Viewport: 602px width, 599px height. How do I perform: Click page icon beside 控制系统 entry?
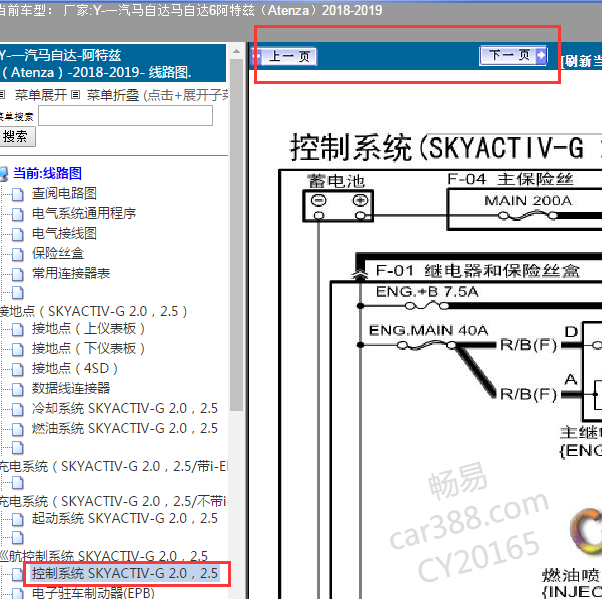[x=17, y=575]
